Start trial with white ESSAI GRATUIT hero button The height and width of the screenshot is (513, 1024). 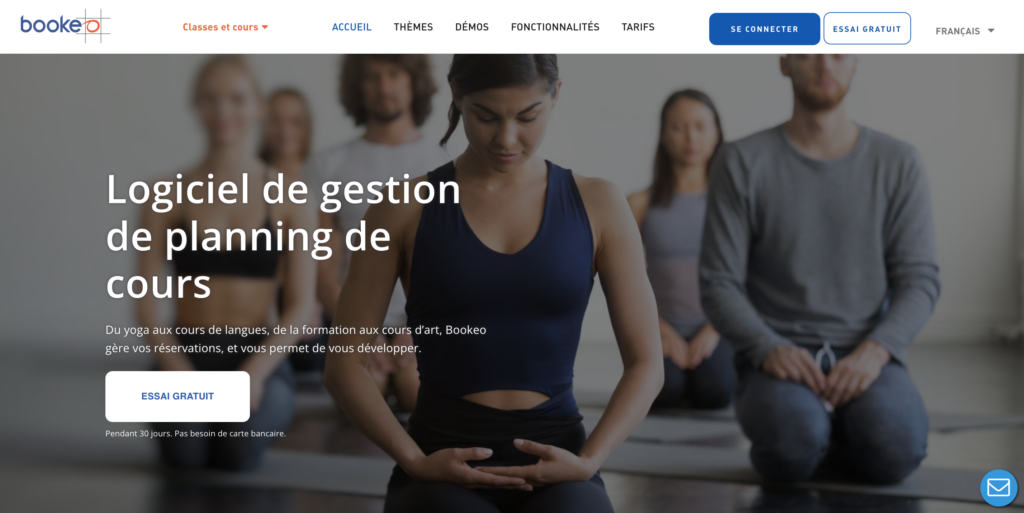pyautogui.click(x=178, y=396)
